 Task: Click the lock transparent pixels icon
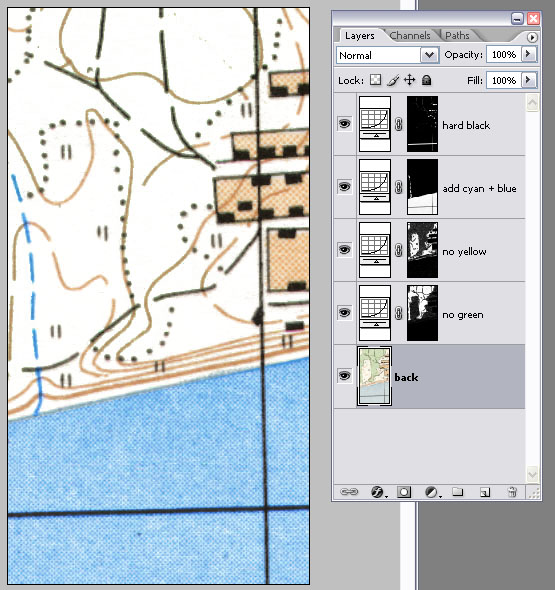pyautogui.click(x=375, y=80)
